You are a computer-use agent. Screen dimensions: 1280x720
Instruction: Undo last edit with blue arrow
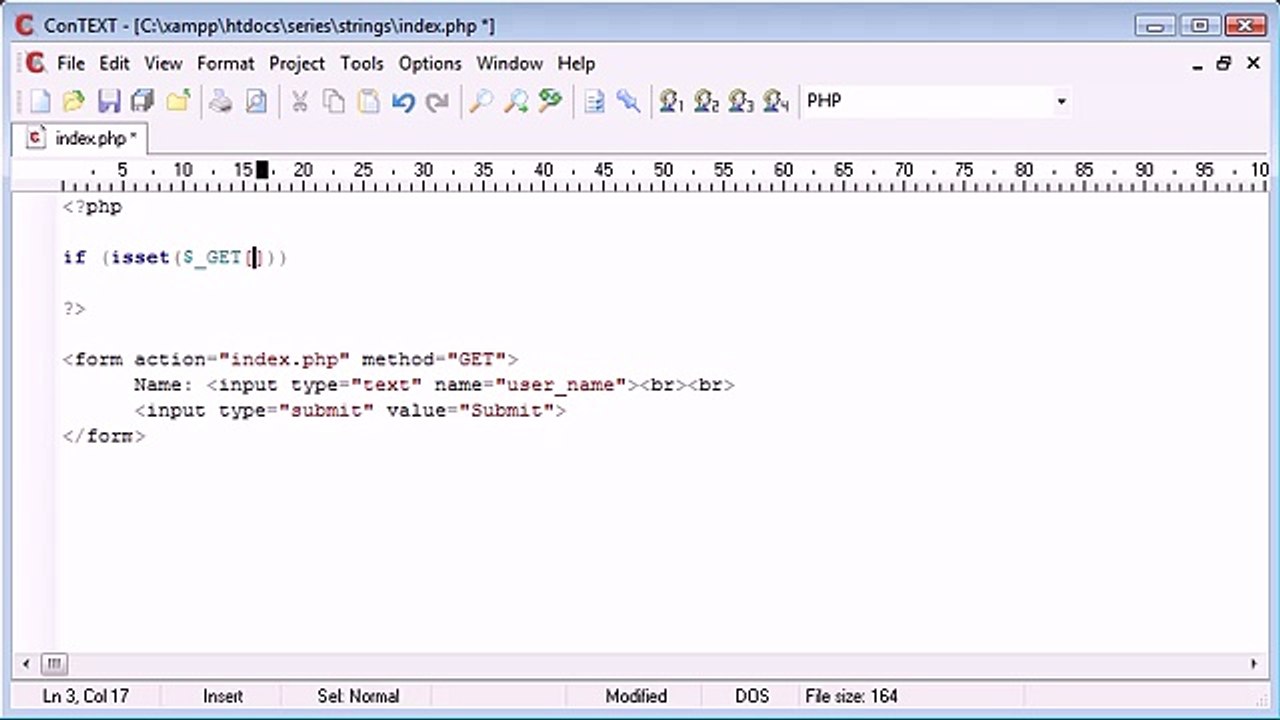(x=403, y=101)
